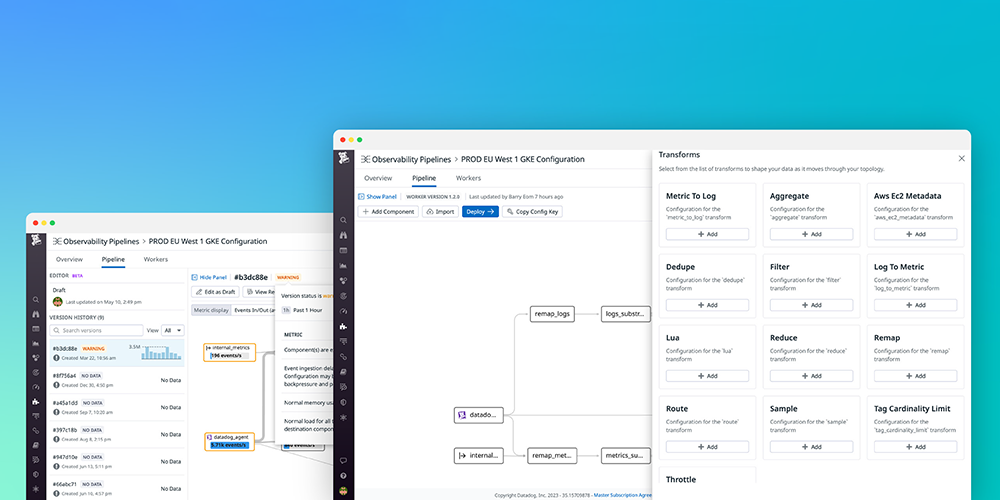This screenshot has width=1000, height=500.
Task: Switch to Pipeline tab in front window
Action: tap(424, 178)
